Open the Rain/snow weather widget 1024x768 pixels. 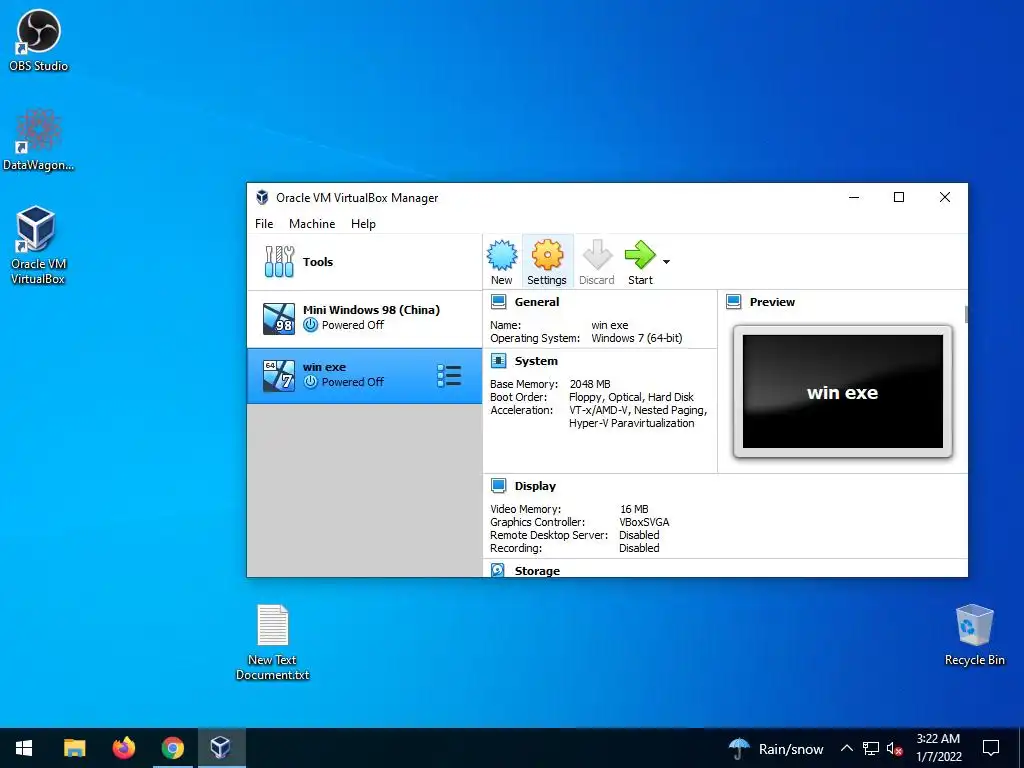tap(776, 748)
